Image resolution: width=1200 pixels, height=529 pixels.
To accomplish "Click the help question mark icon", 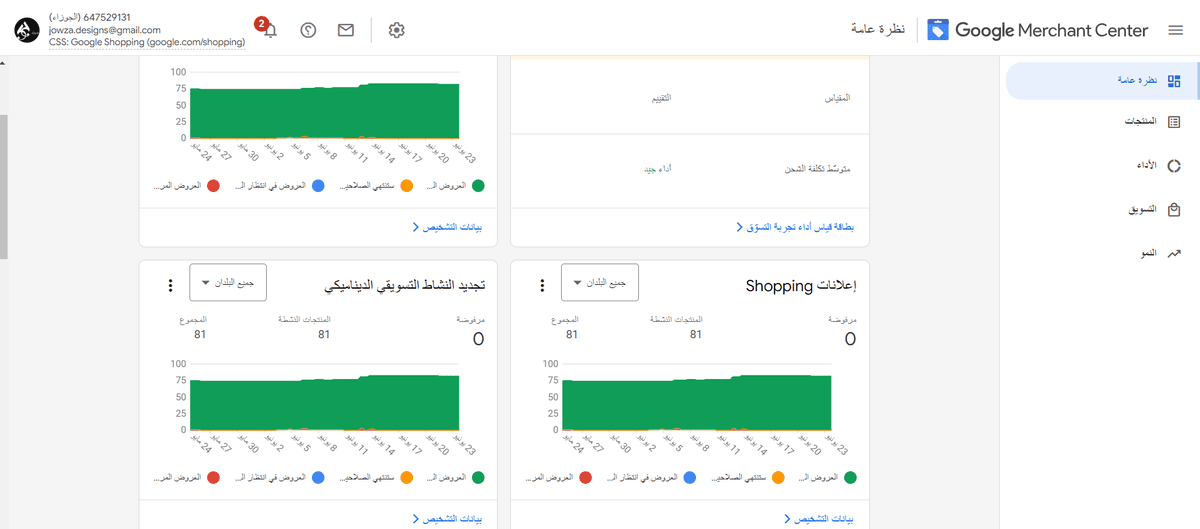I will (x=308, y=30).
